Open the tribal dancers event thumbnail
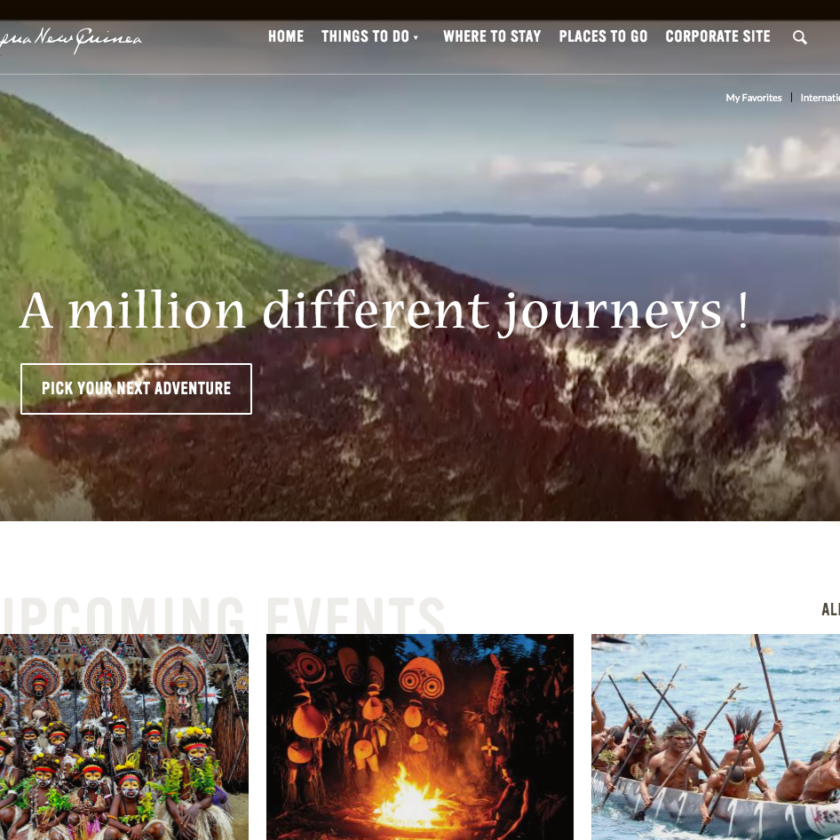 click(124, 737)
